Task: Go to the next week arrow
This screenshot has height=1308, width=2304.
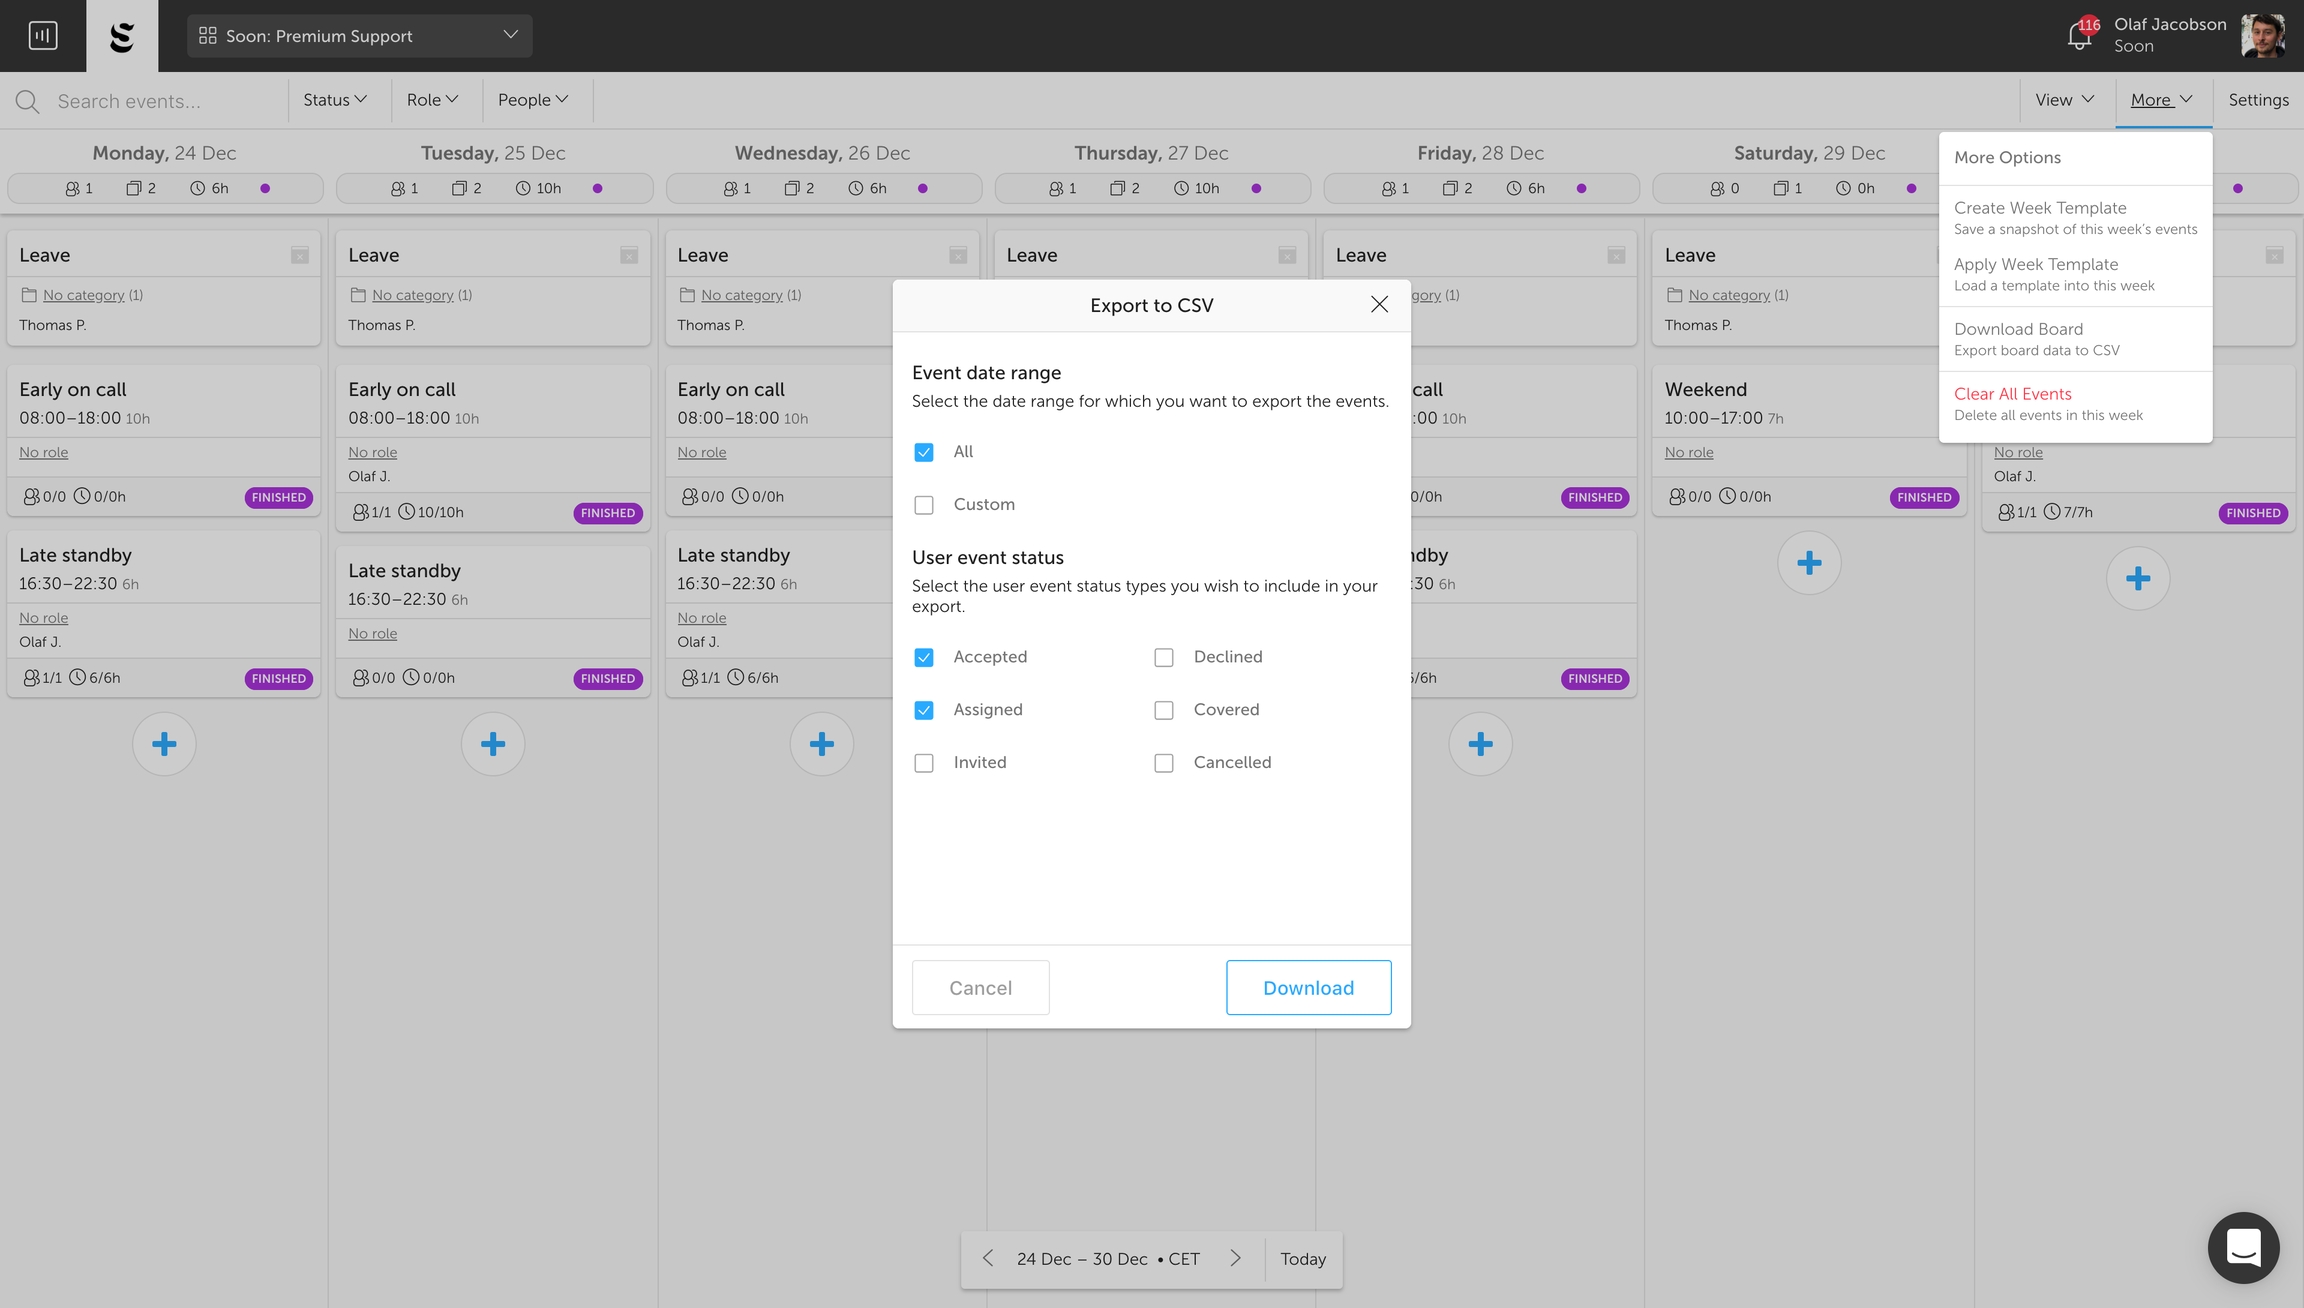Action: click(1235, 1258)
